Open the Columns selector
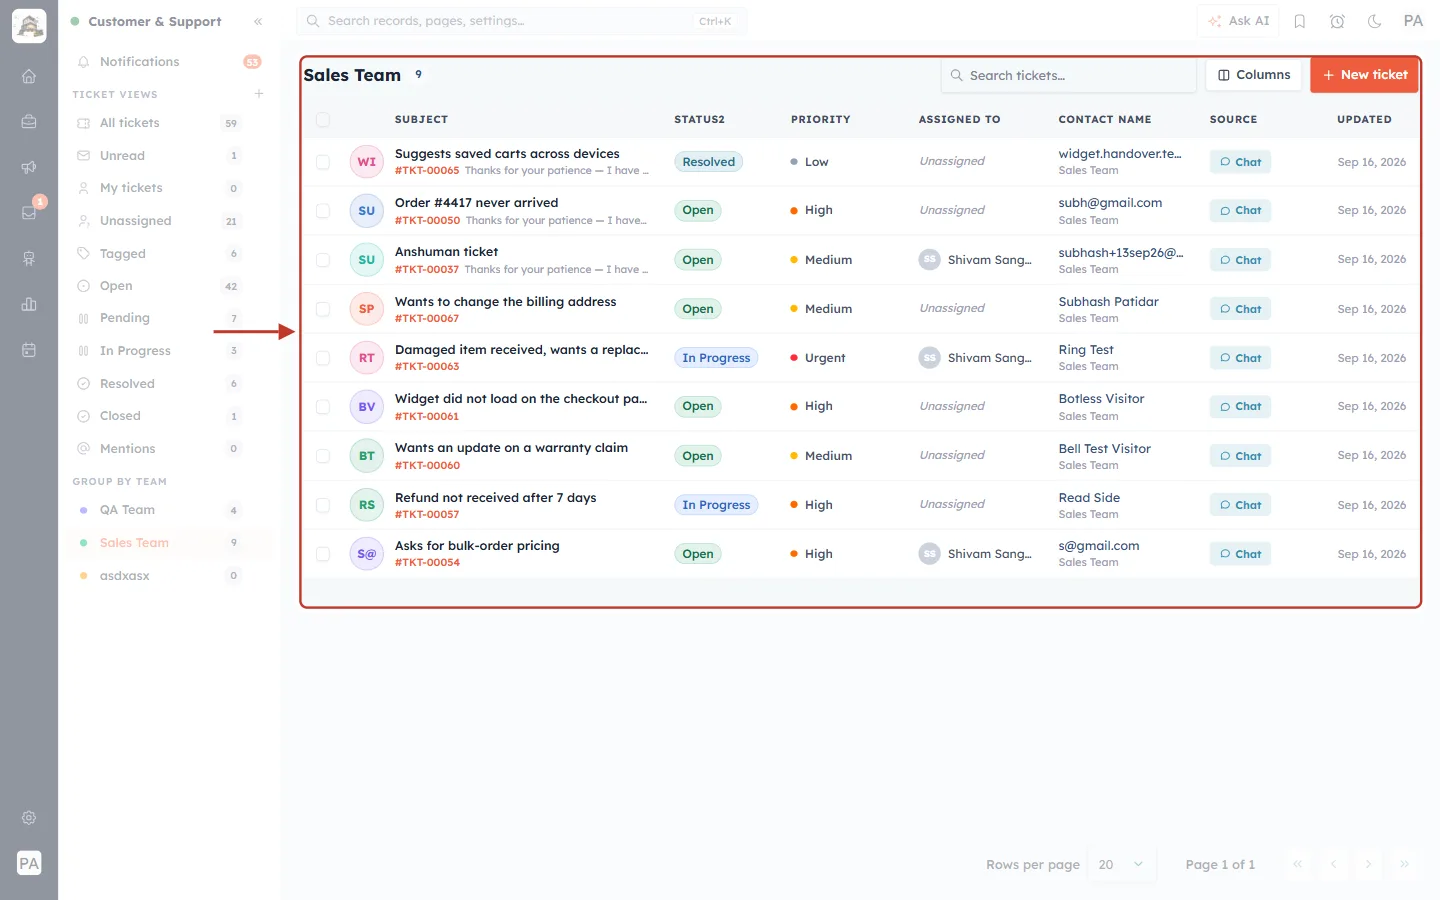The height and width of the screenshot is (900, 1440). pyautogui.click(x=1254, y=75)
